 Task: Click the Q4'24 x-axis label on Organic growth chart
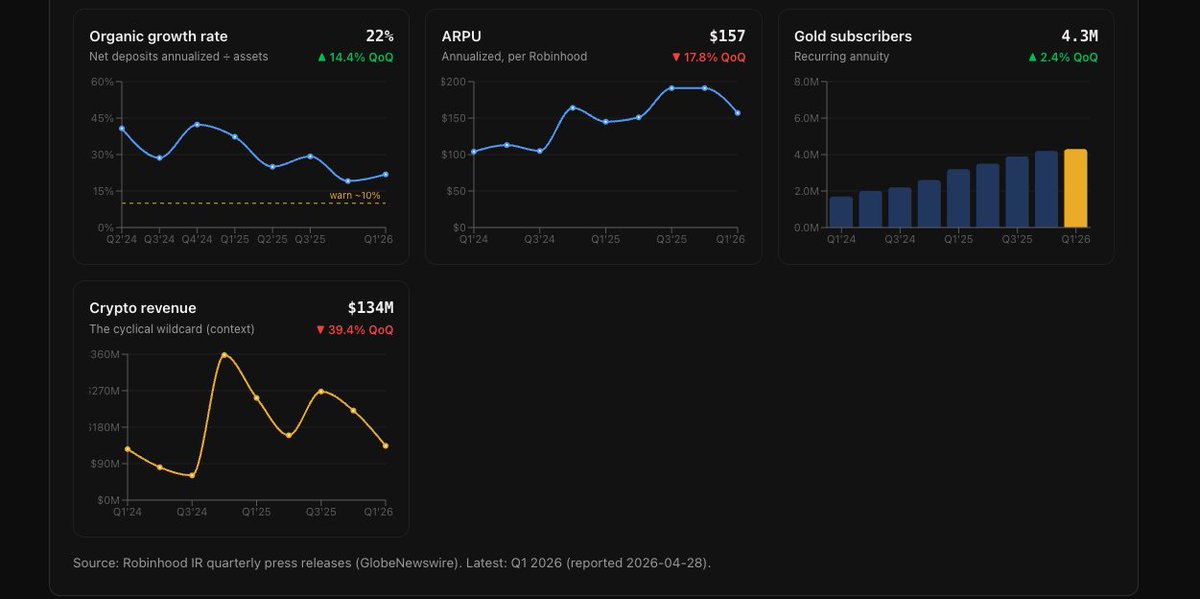click(197, 239)
